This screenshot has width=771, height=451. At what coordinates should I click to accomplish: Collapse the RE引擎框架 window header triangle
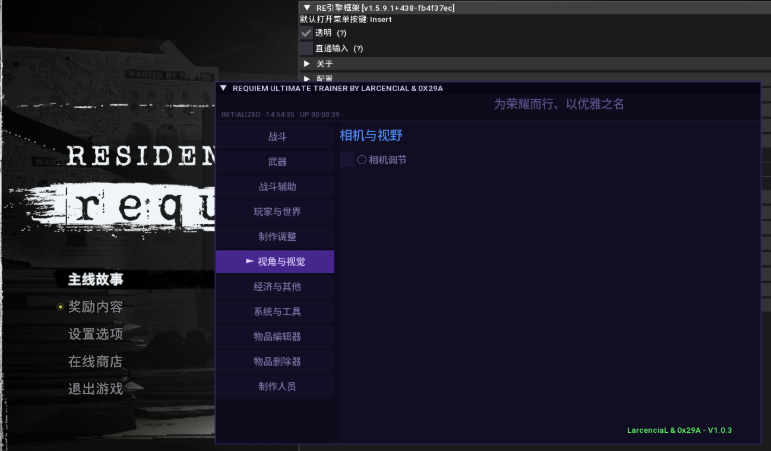[307, 8]
